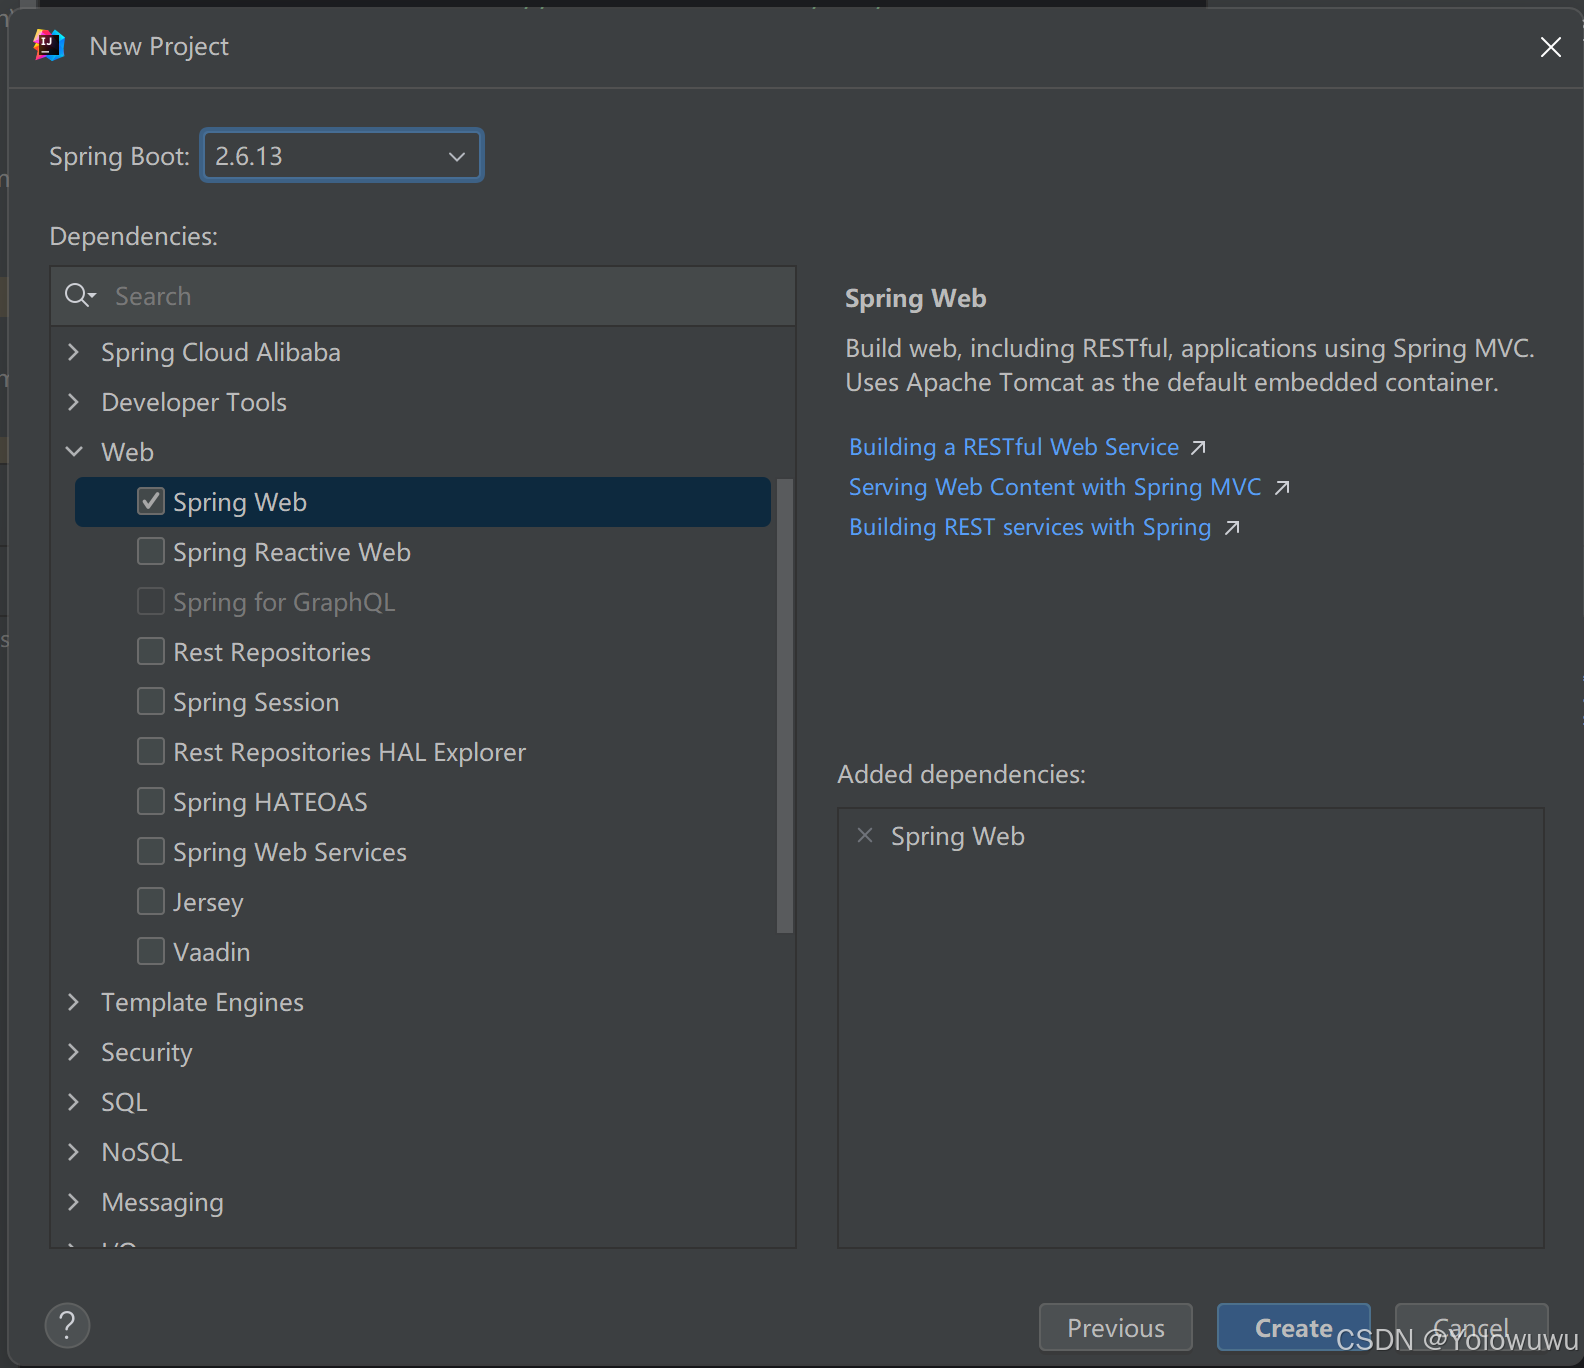This screenshot has width=1584, height=1368.
Task: Expand the Template Engines group
Action: point(73,1002)
